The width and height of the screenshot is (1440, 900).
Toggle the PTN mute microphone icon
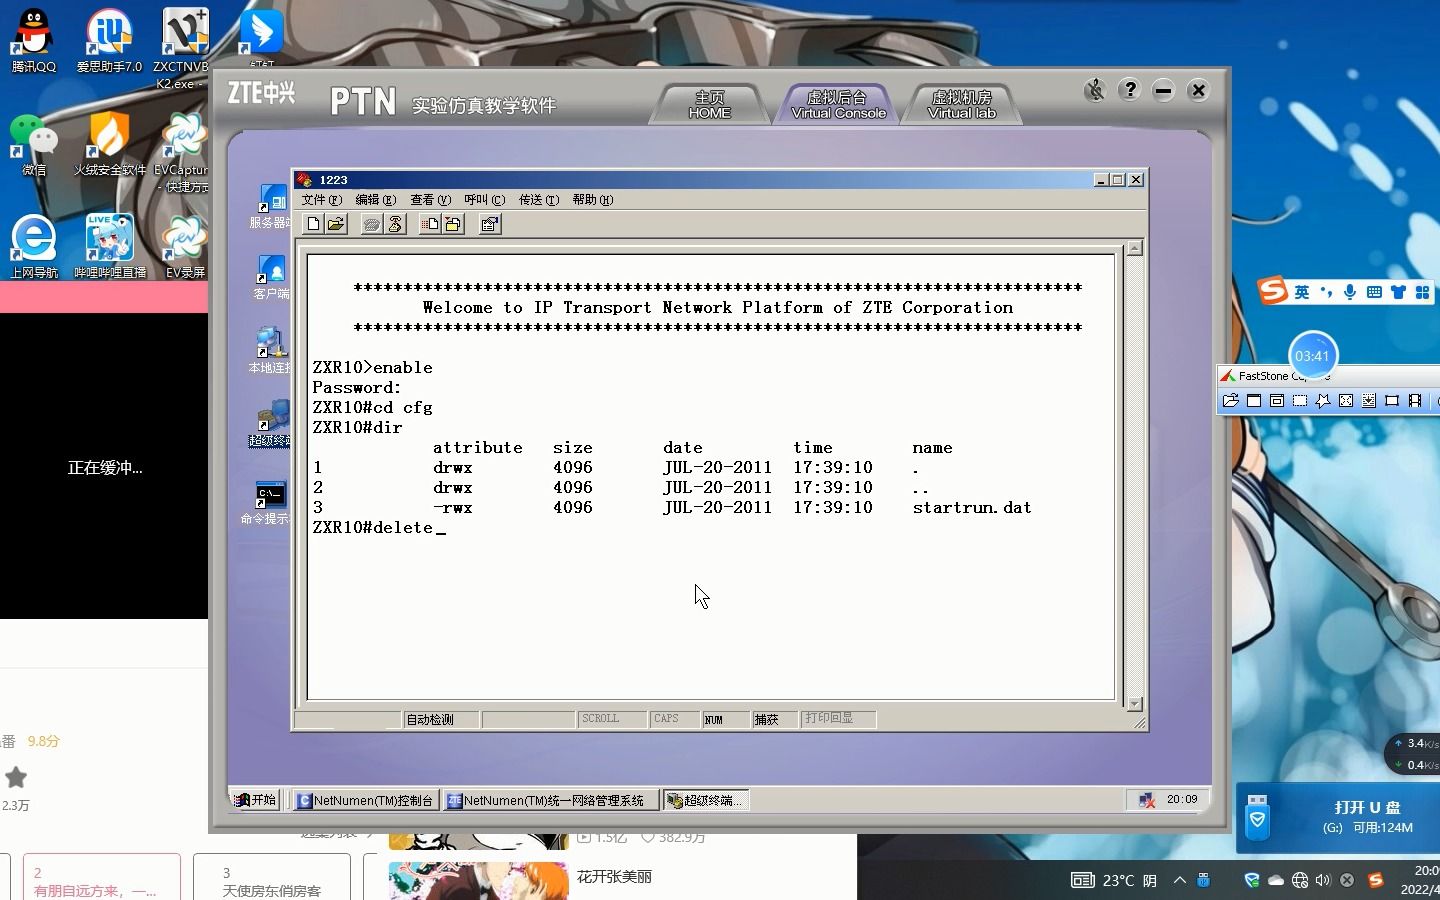tap(1095, 90)
